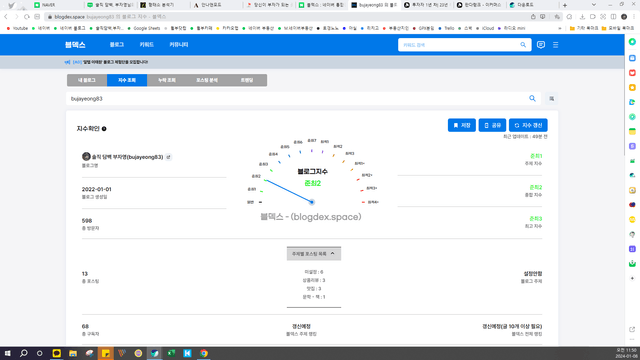This screenshot has width=640, height=360.
Task: Select the 지수 조회 tab
Action: coord(127,80)
